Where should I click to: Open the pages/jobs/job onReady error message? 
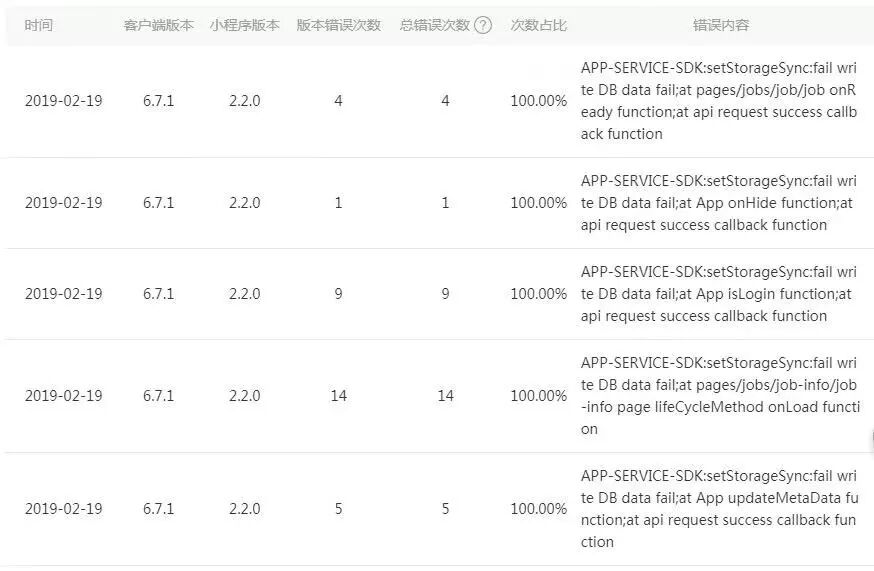coord(719,101)
